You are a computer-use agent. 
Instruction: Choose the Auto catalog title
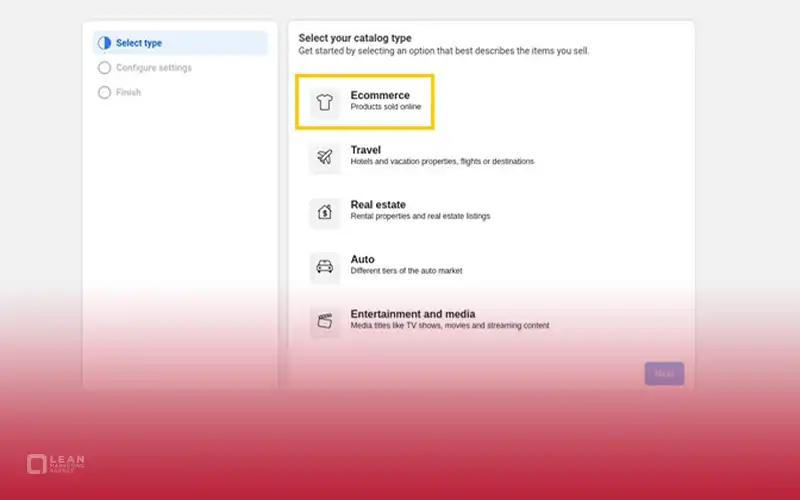click(362, 259)
